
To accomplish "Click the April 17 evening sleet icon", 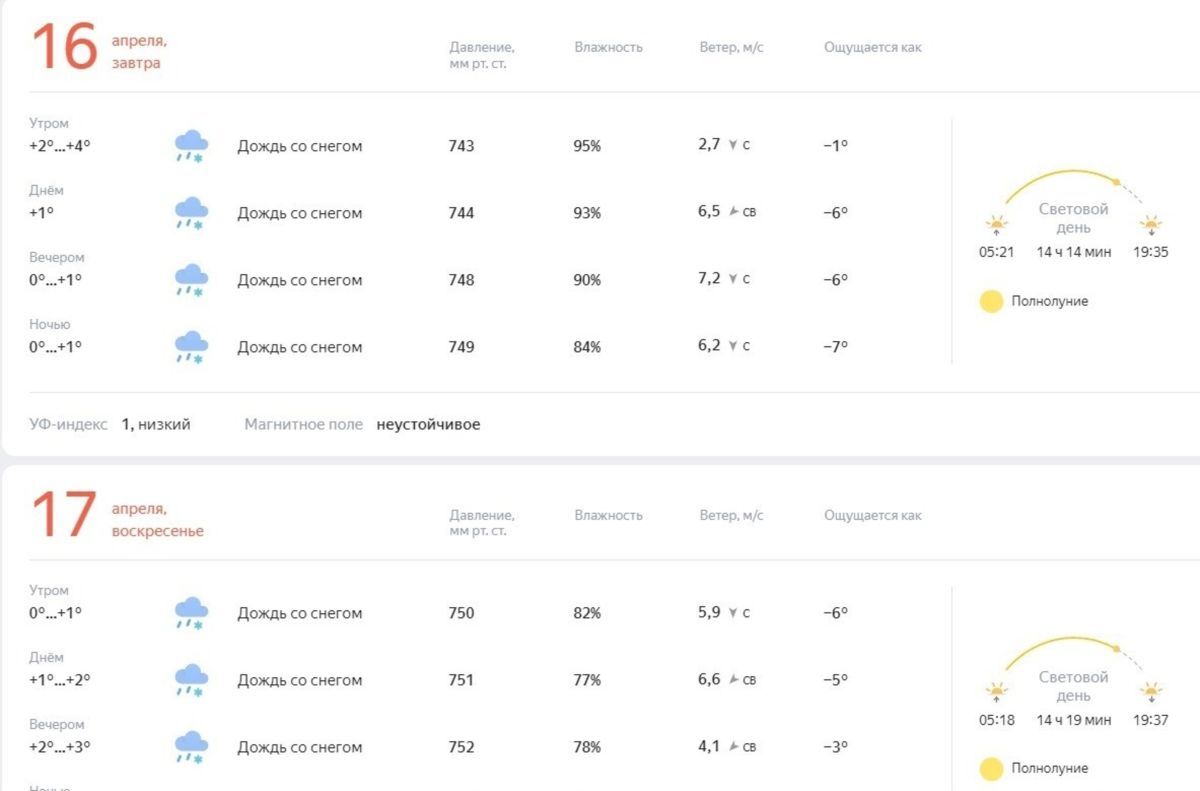I will (191, 747).
